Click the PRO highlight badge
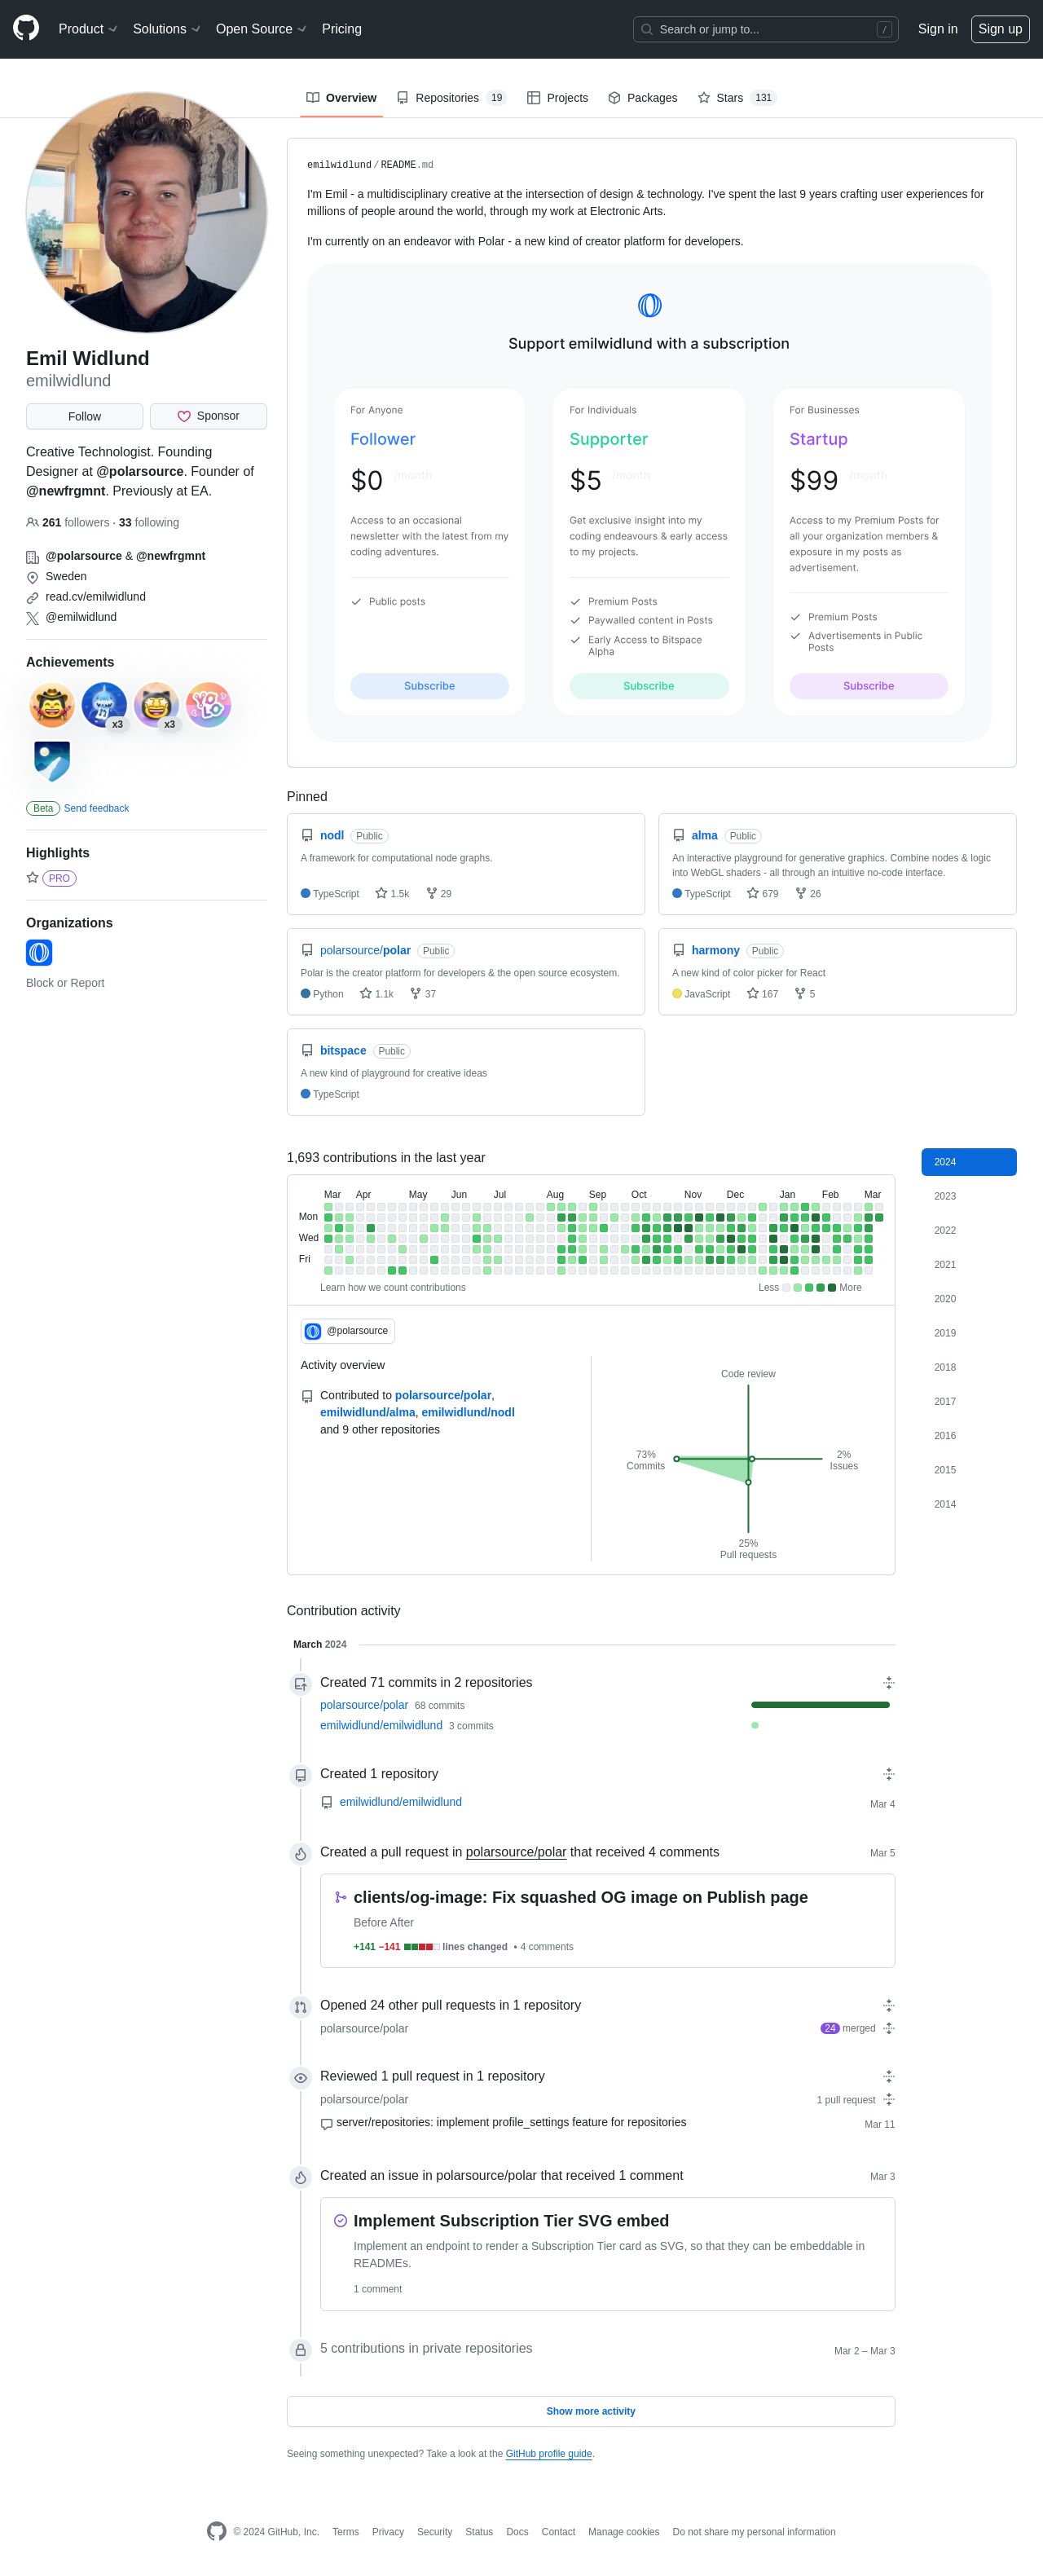Image resolution: width=1043 pixels, height=2576 pixels. 59,878
